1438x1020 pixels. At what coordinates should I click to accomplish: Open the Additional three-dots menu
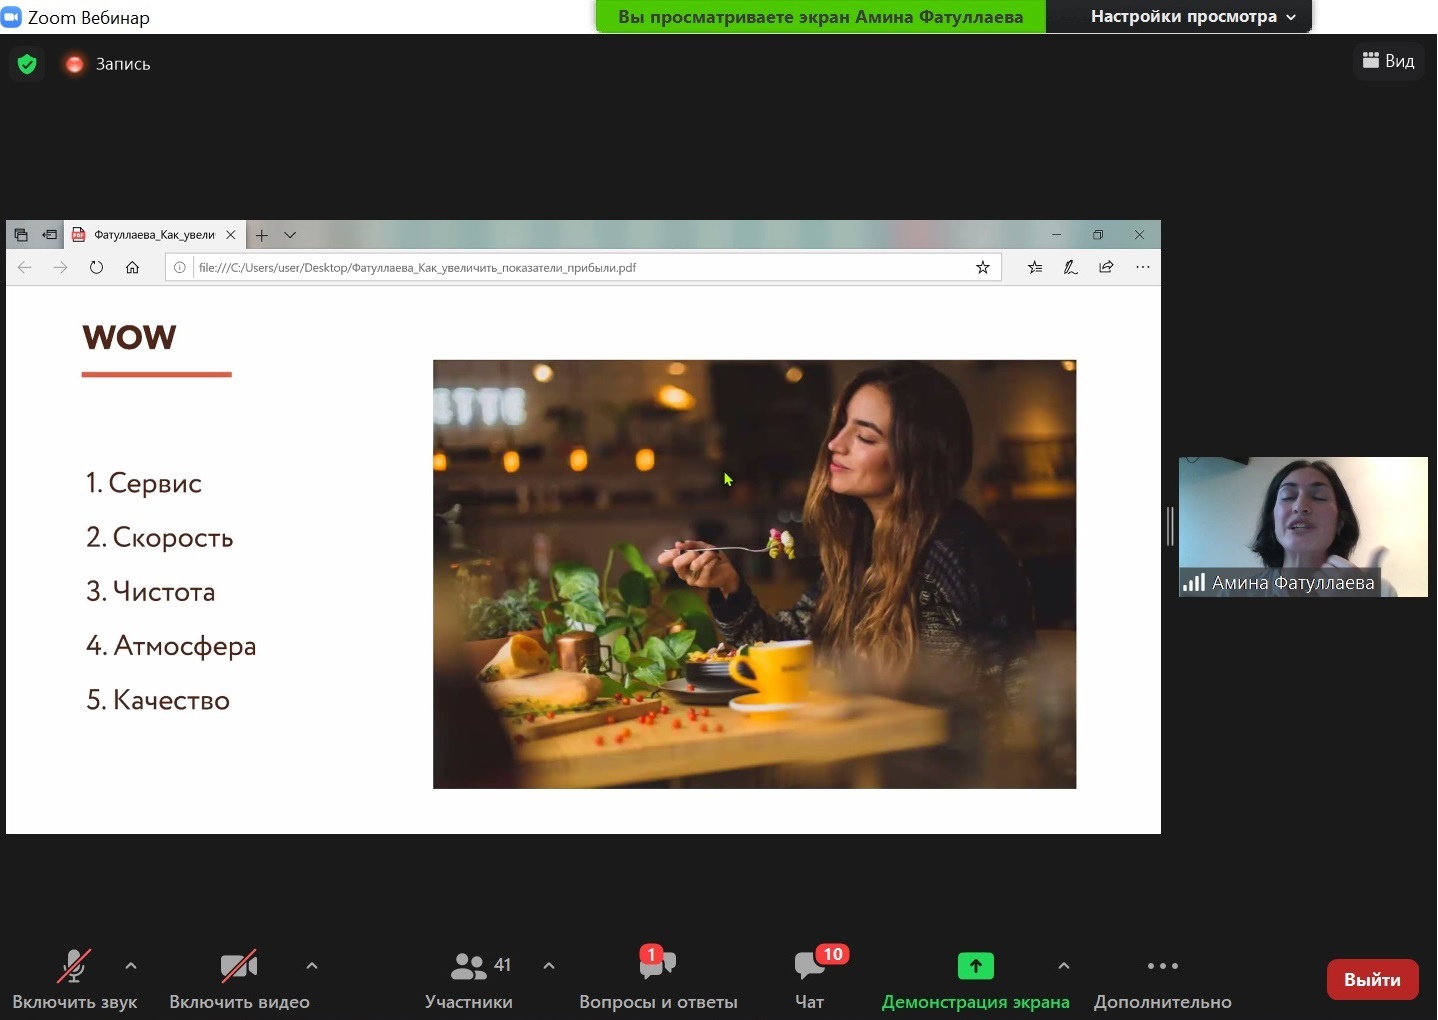(x=1162, y=966)
